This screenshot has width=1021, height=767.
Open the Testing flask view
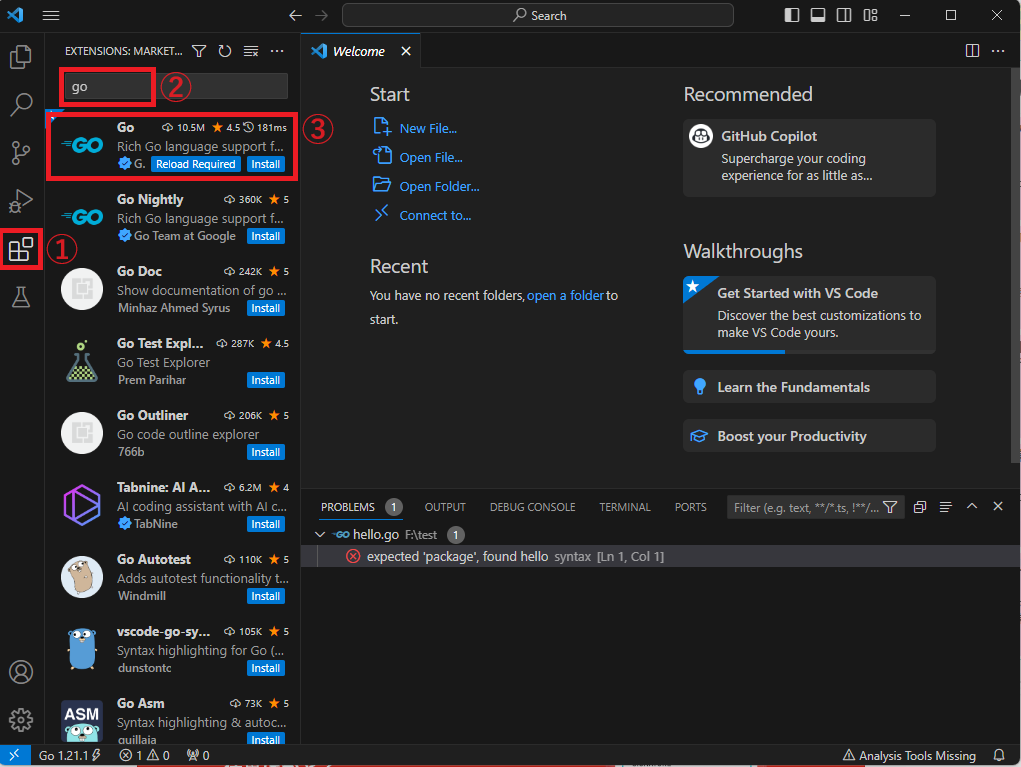(x=21, y=297)
